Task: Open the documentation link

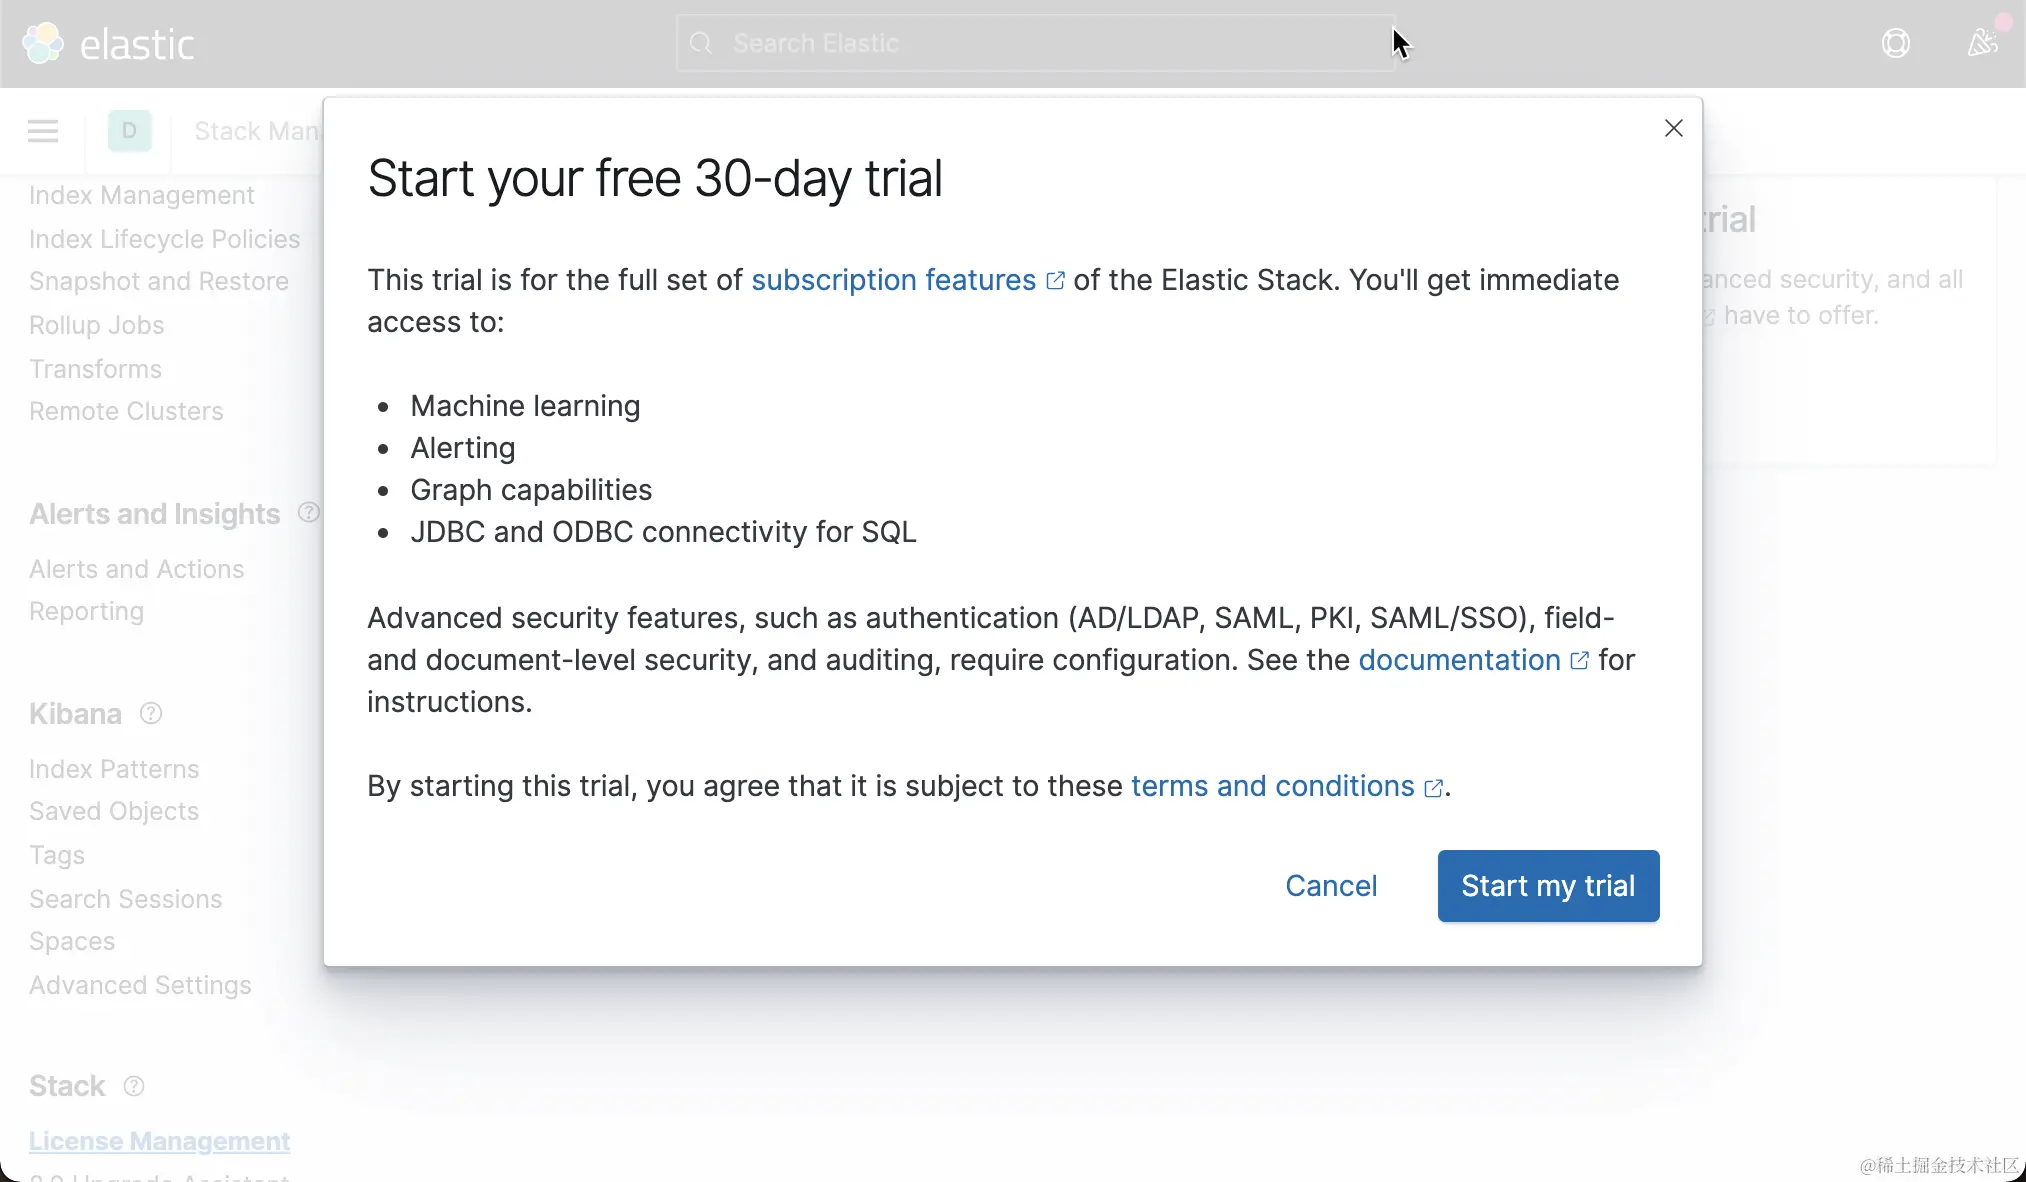Action: click(1459, 660)
